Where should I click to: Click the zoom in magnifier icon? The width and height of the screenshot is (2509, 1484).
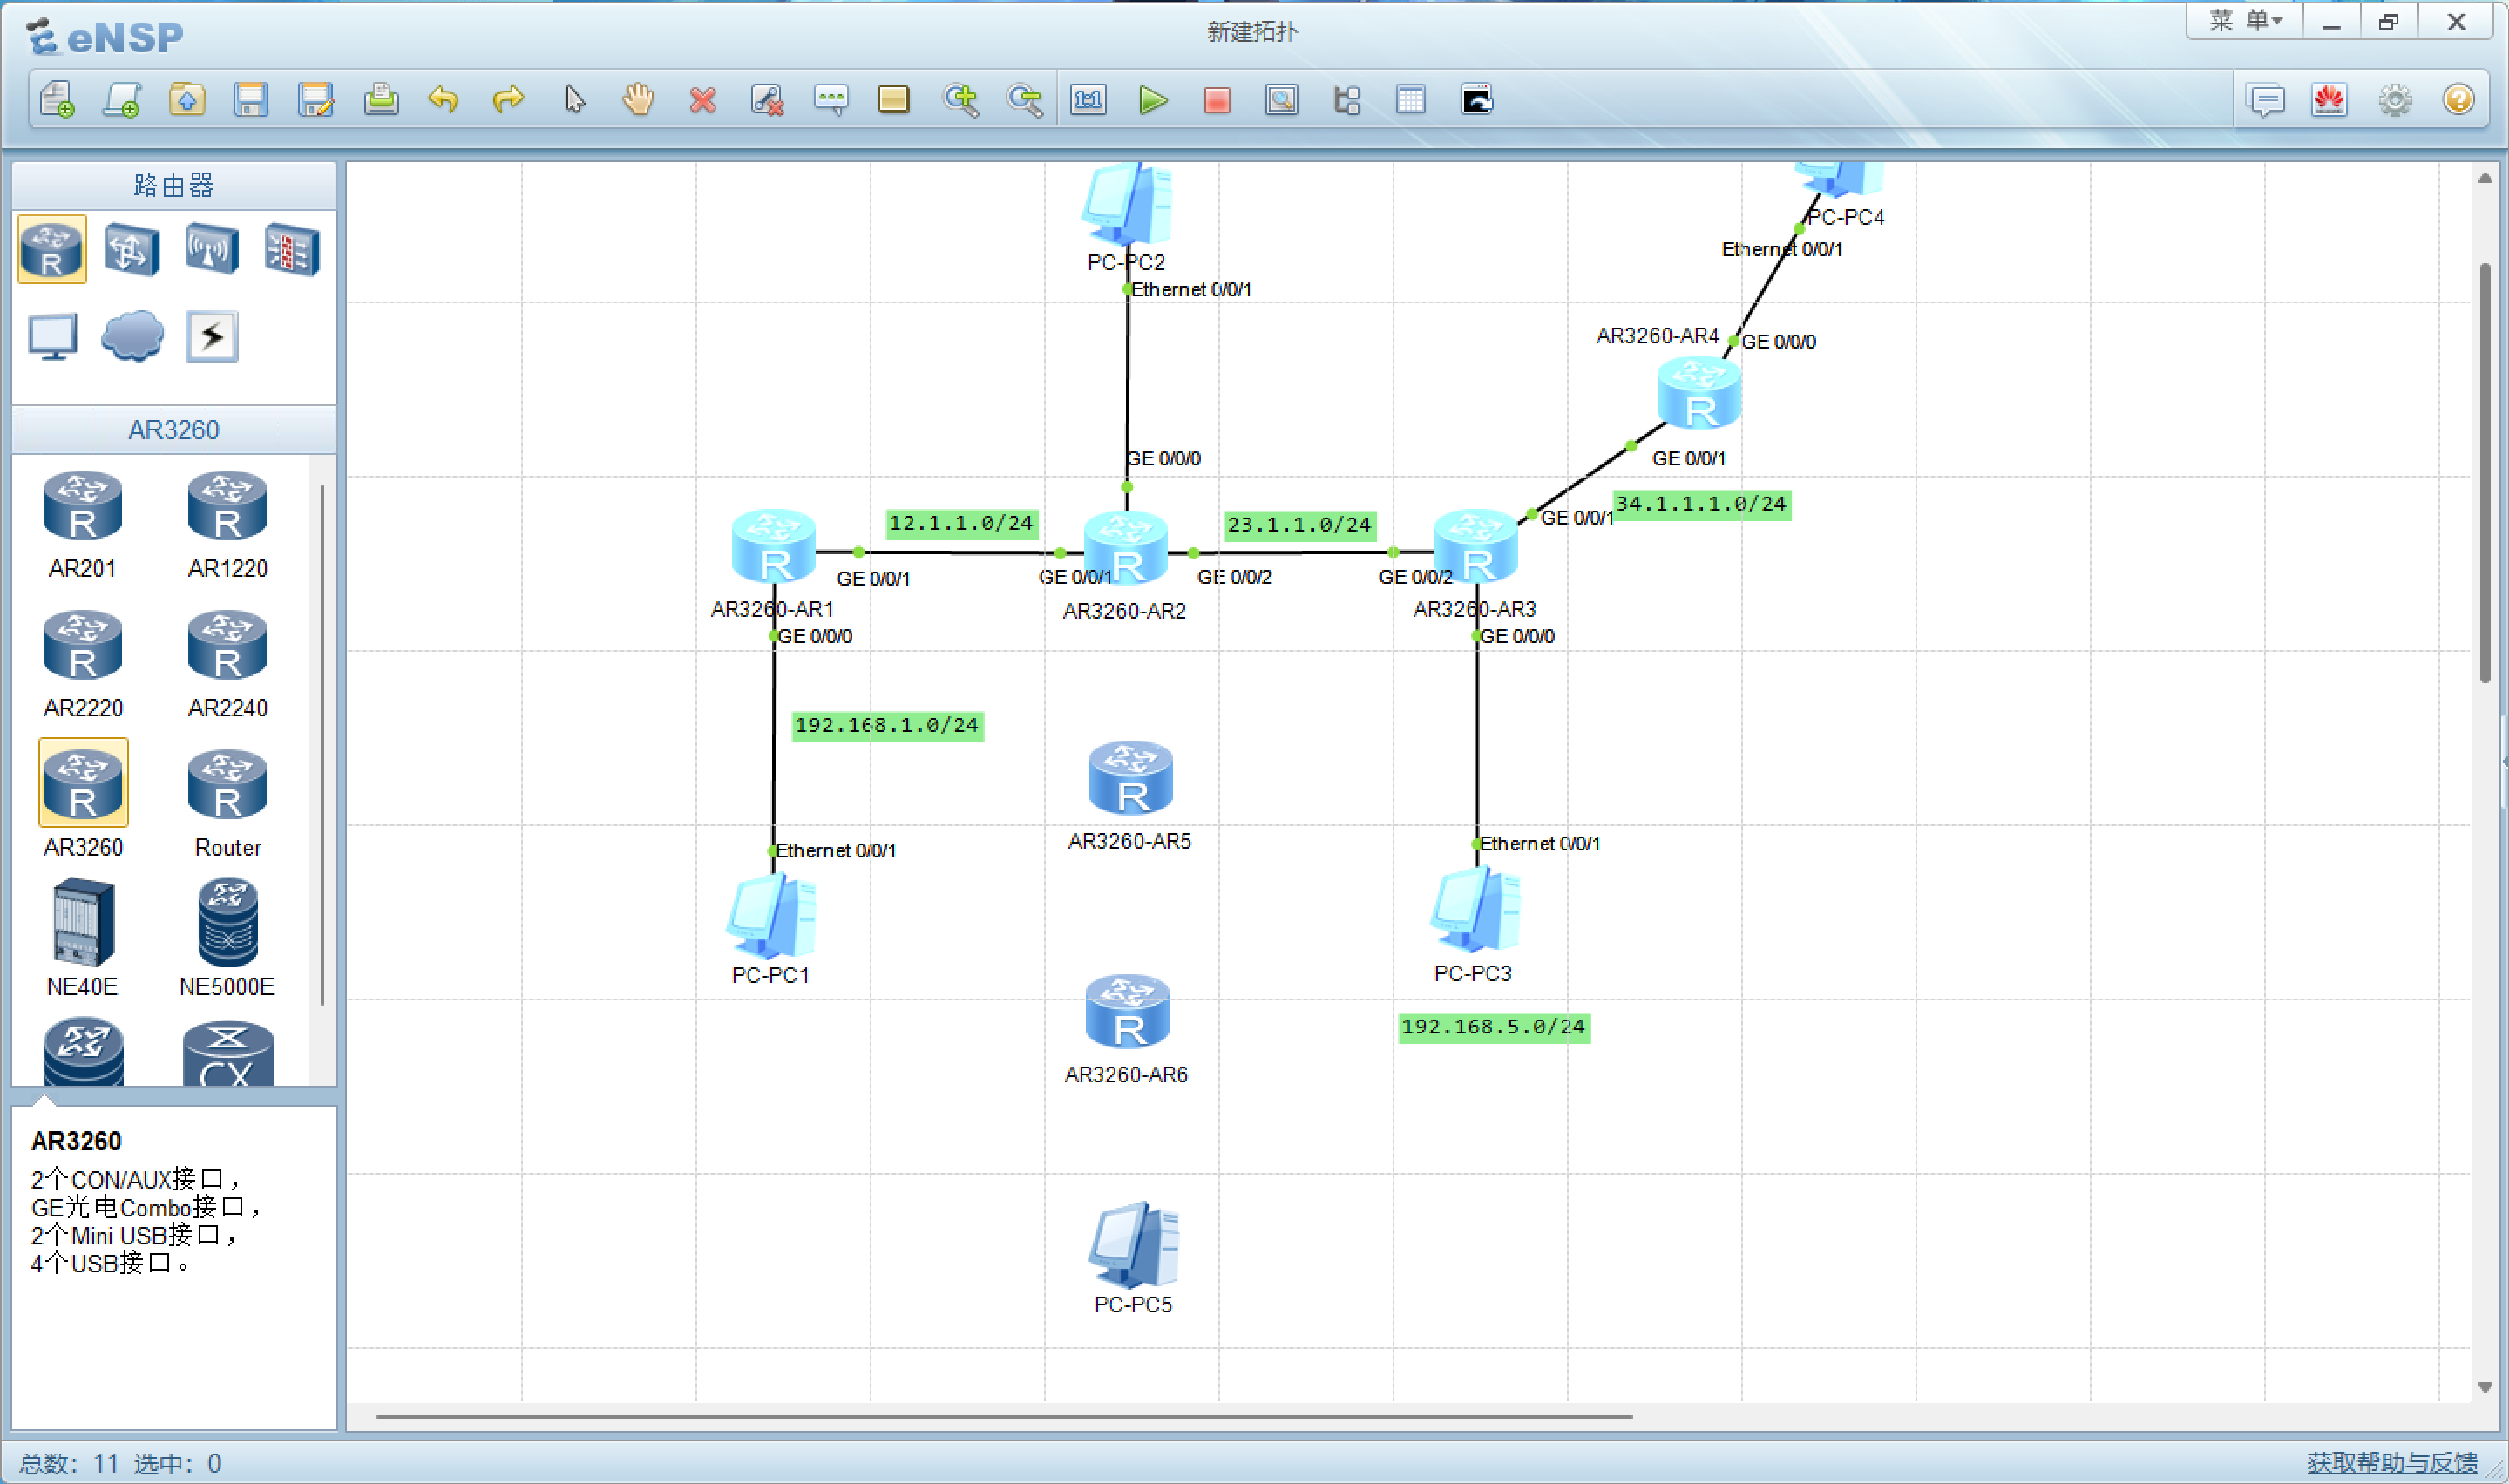(x=960, y=100)
